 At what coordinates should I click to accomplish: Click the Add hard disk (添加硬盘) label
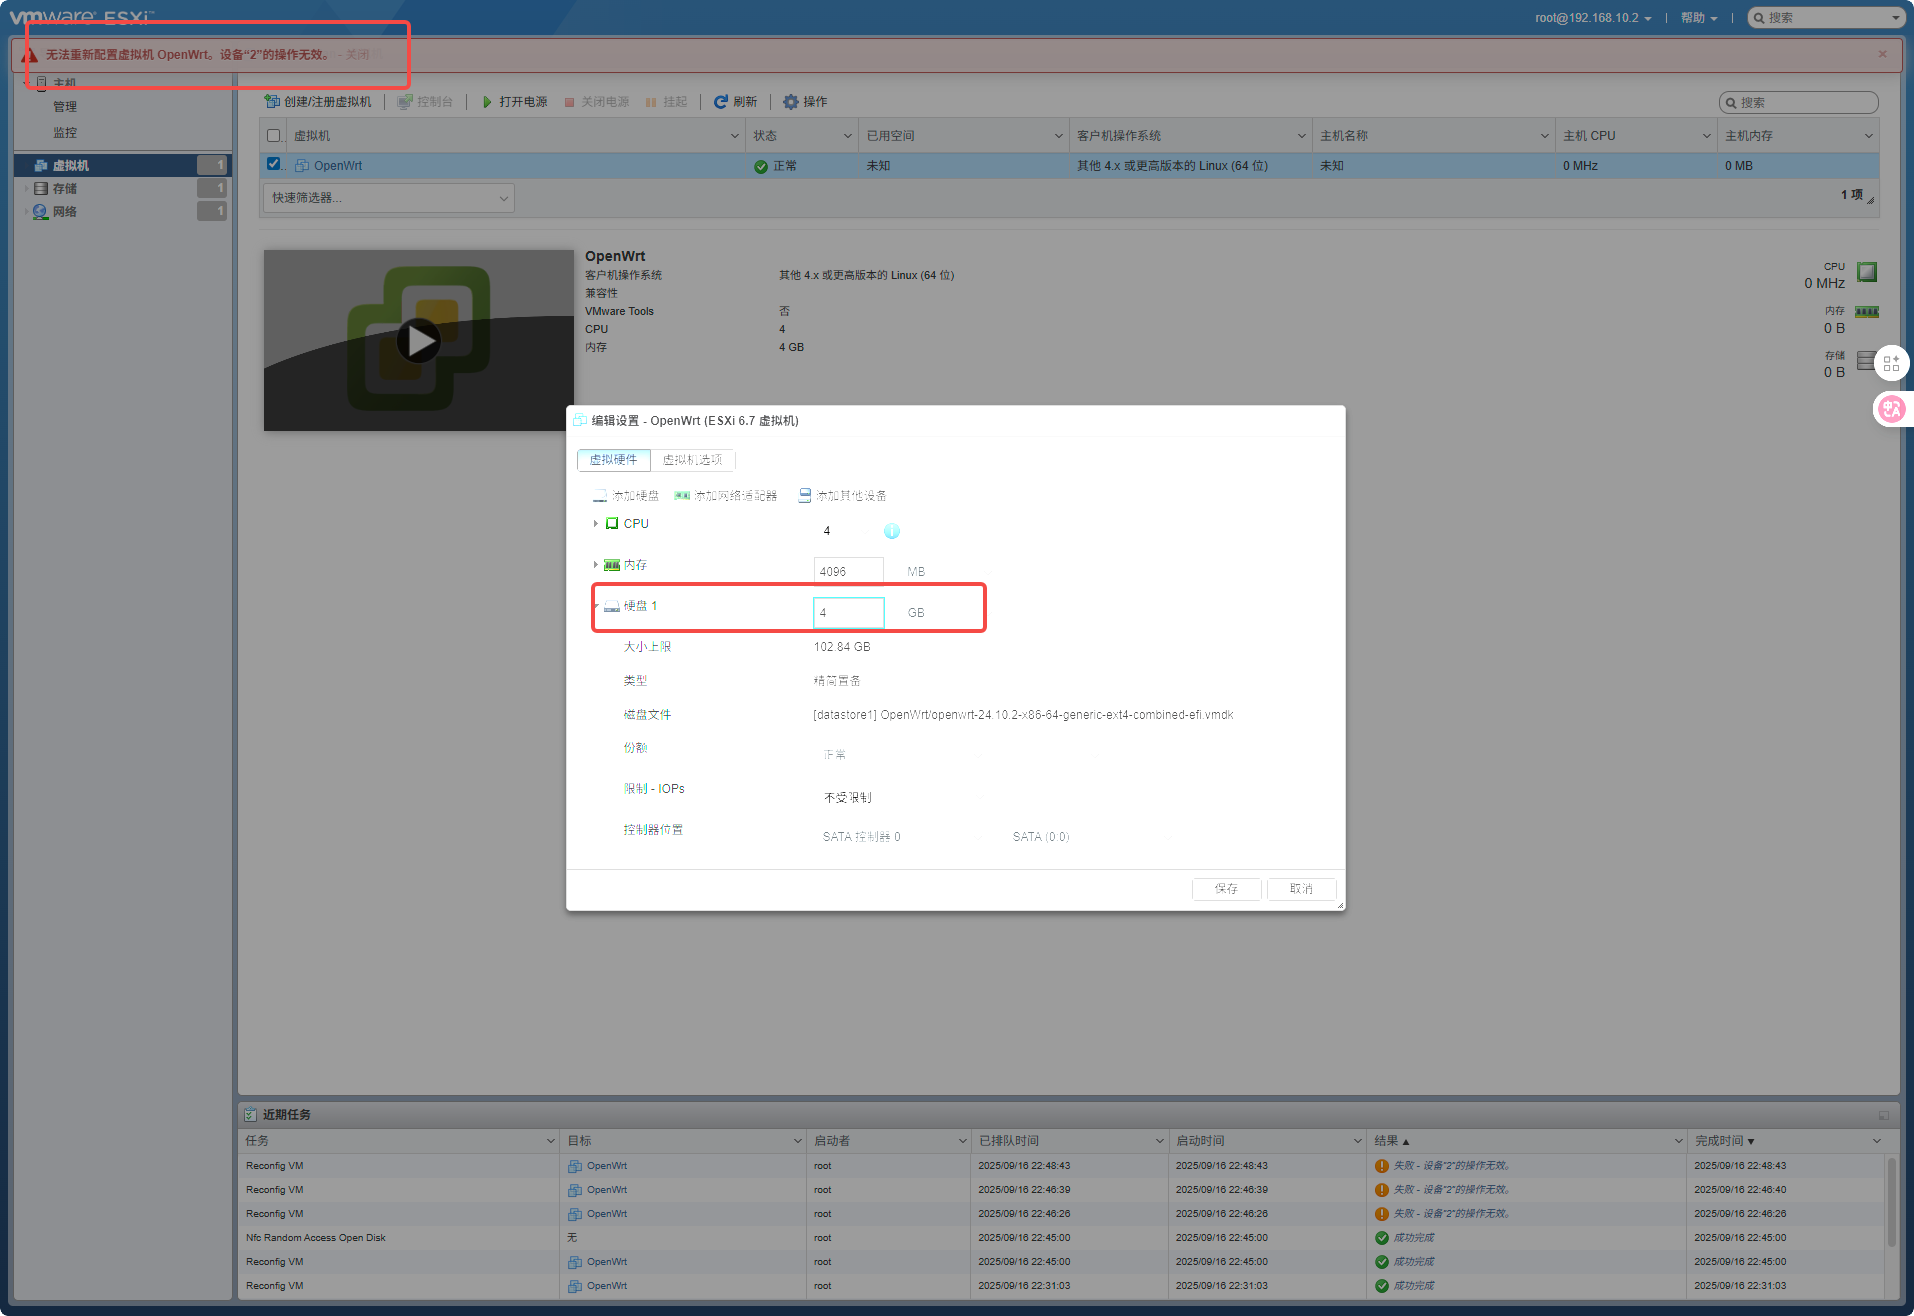click(635, 496)
